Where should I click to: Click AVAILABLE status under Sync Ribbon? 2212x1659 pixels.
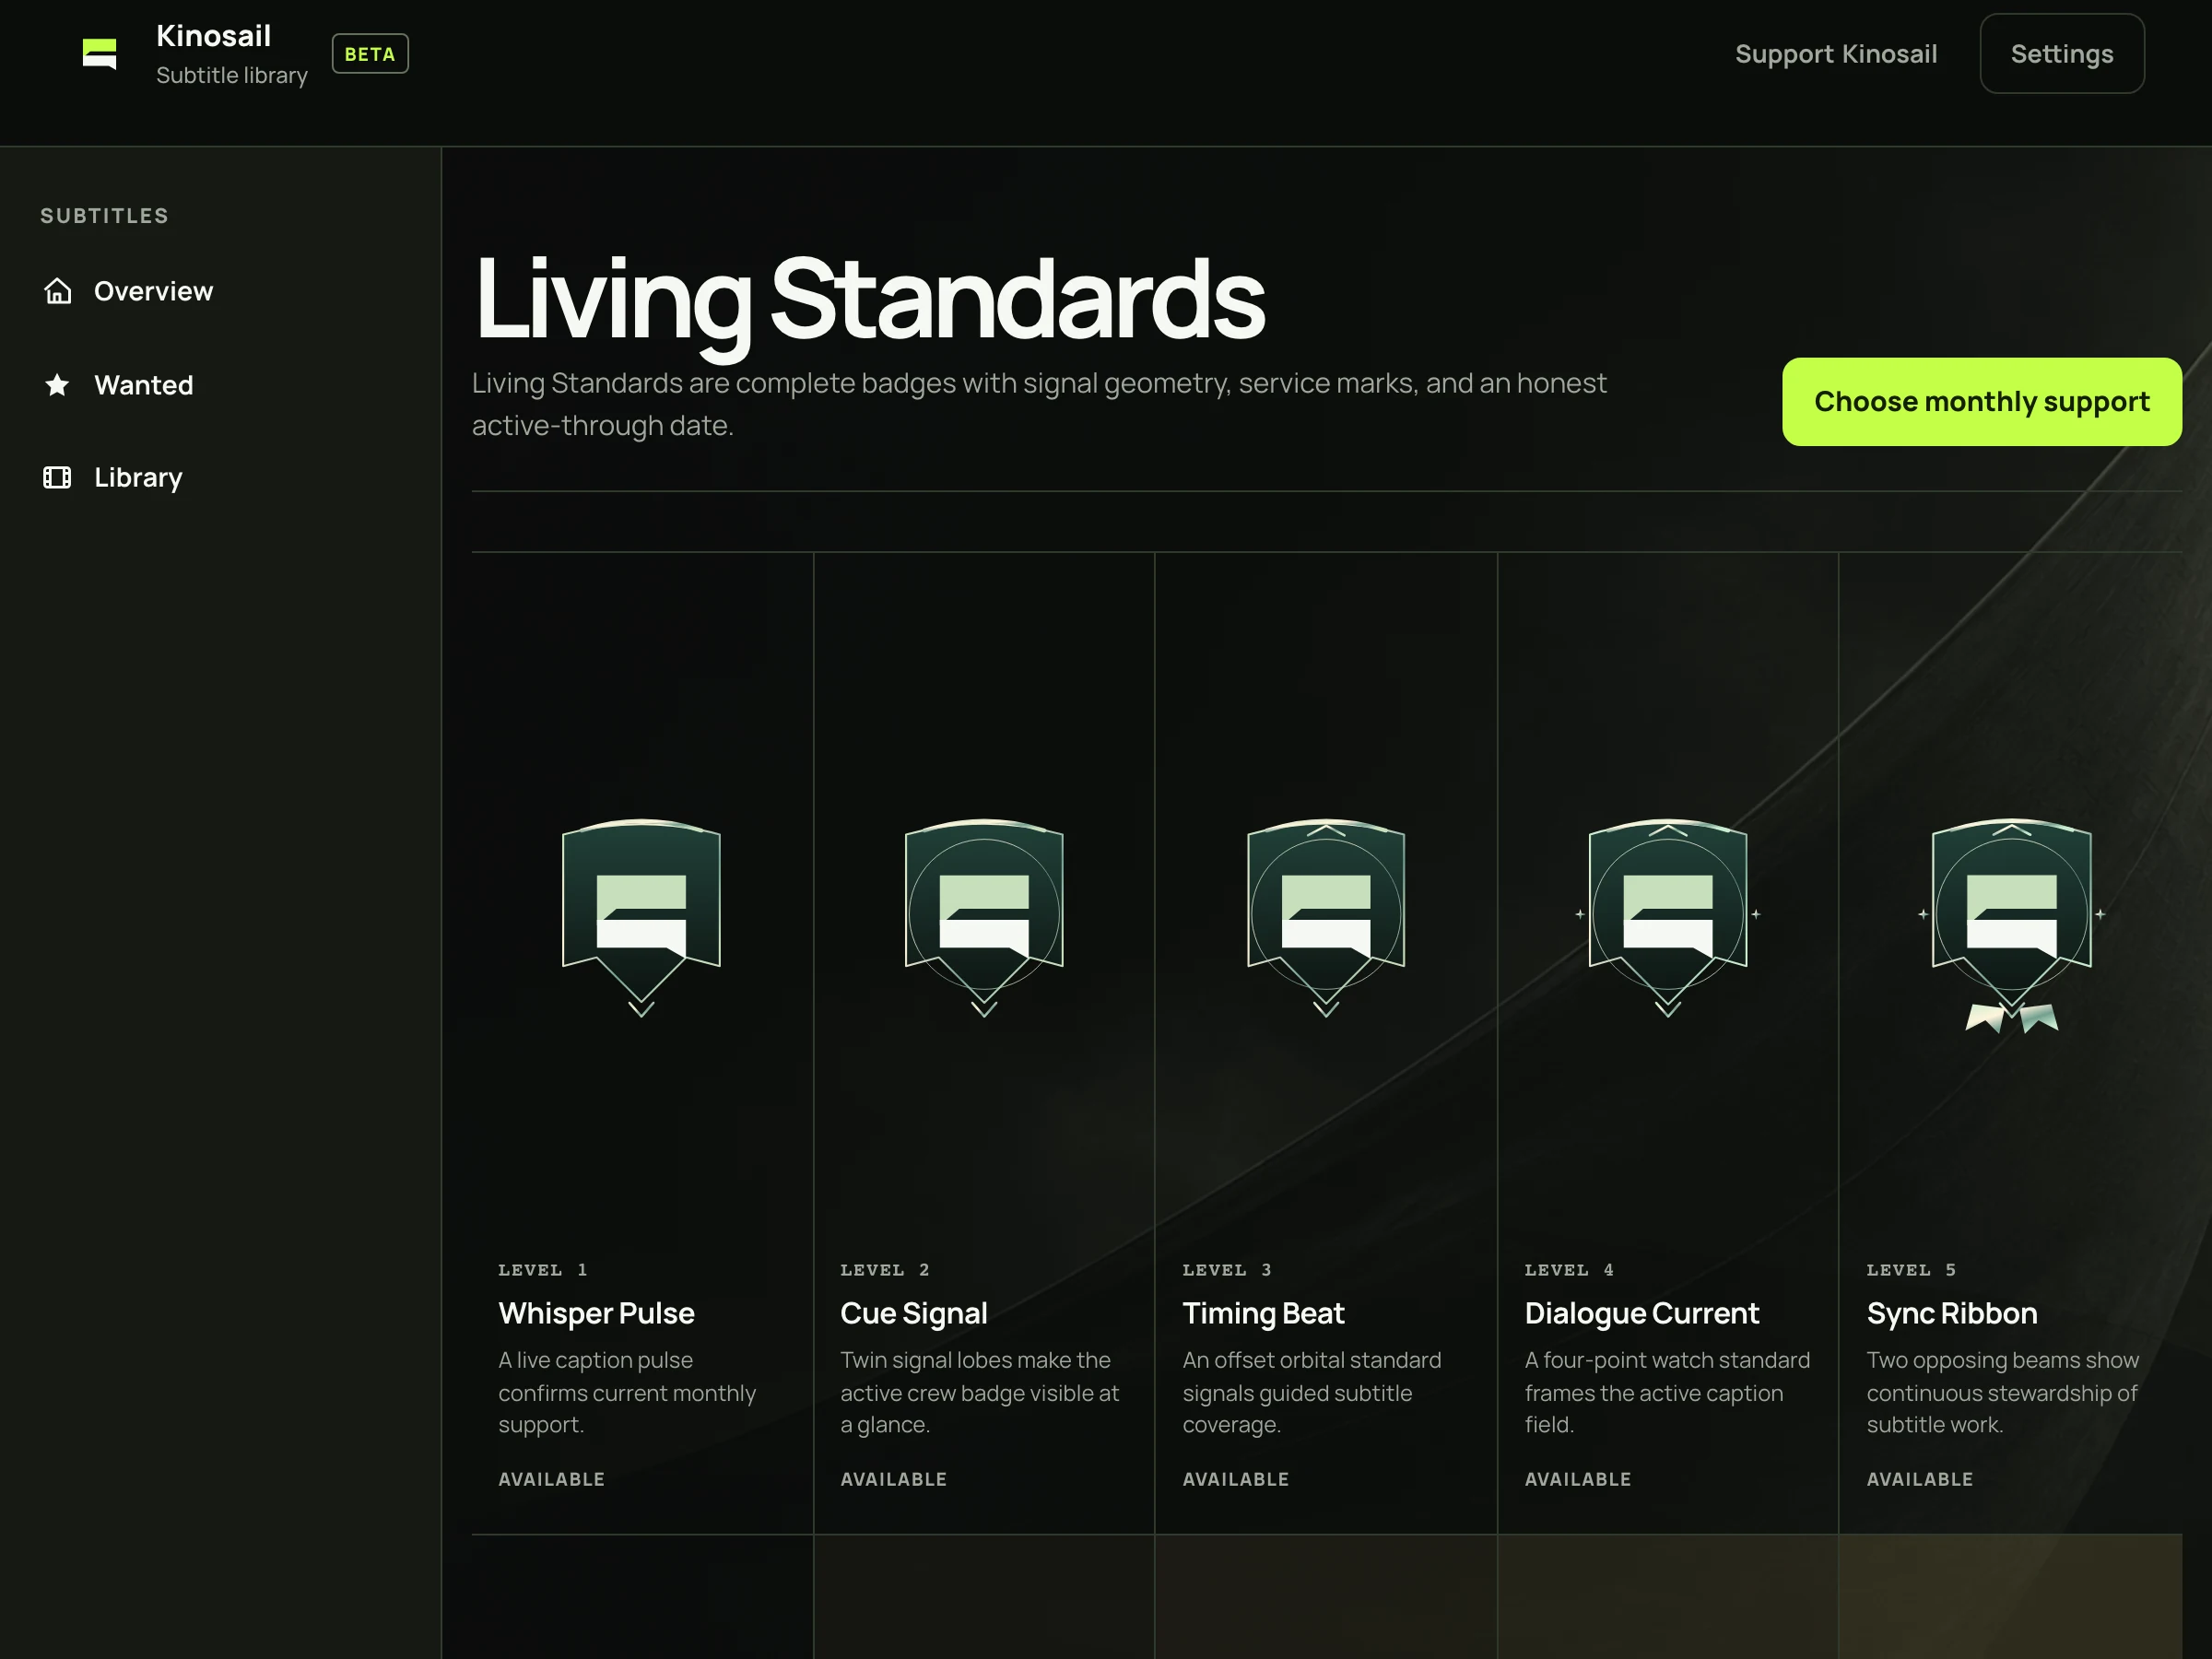tap(1919, 1479)
